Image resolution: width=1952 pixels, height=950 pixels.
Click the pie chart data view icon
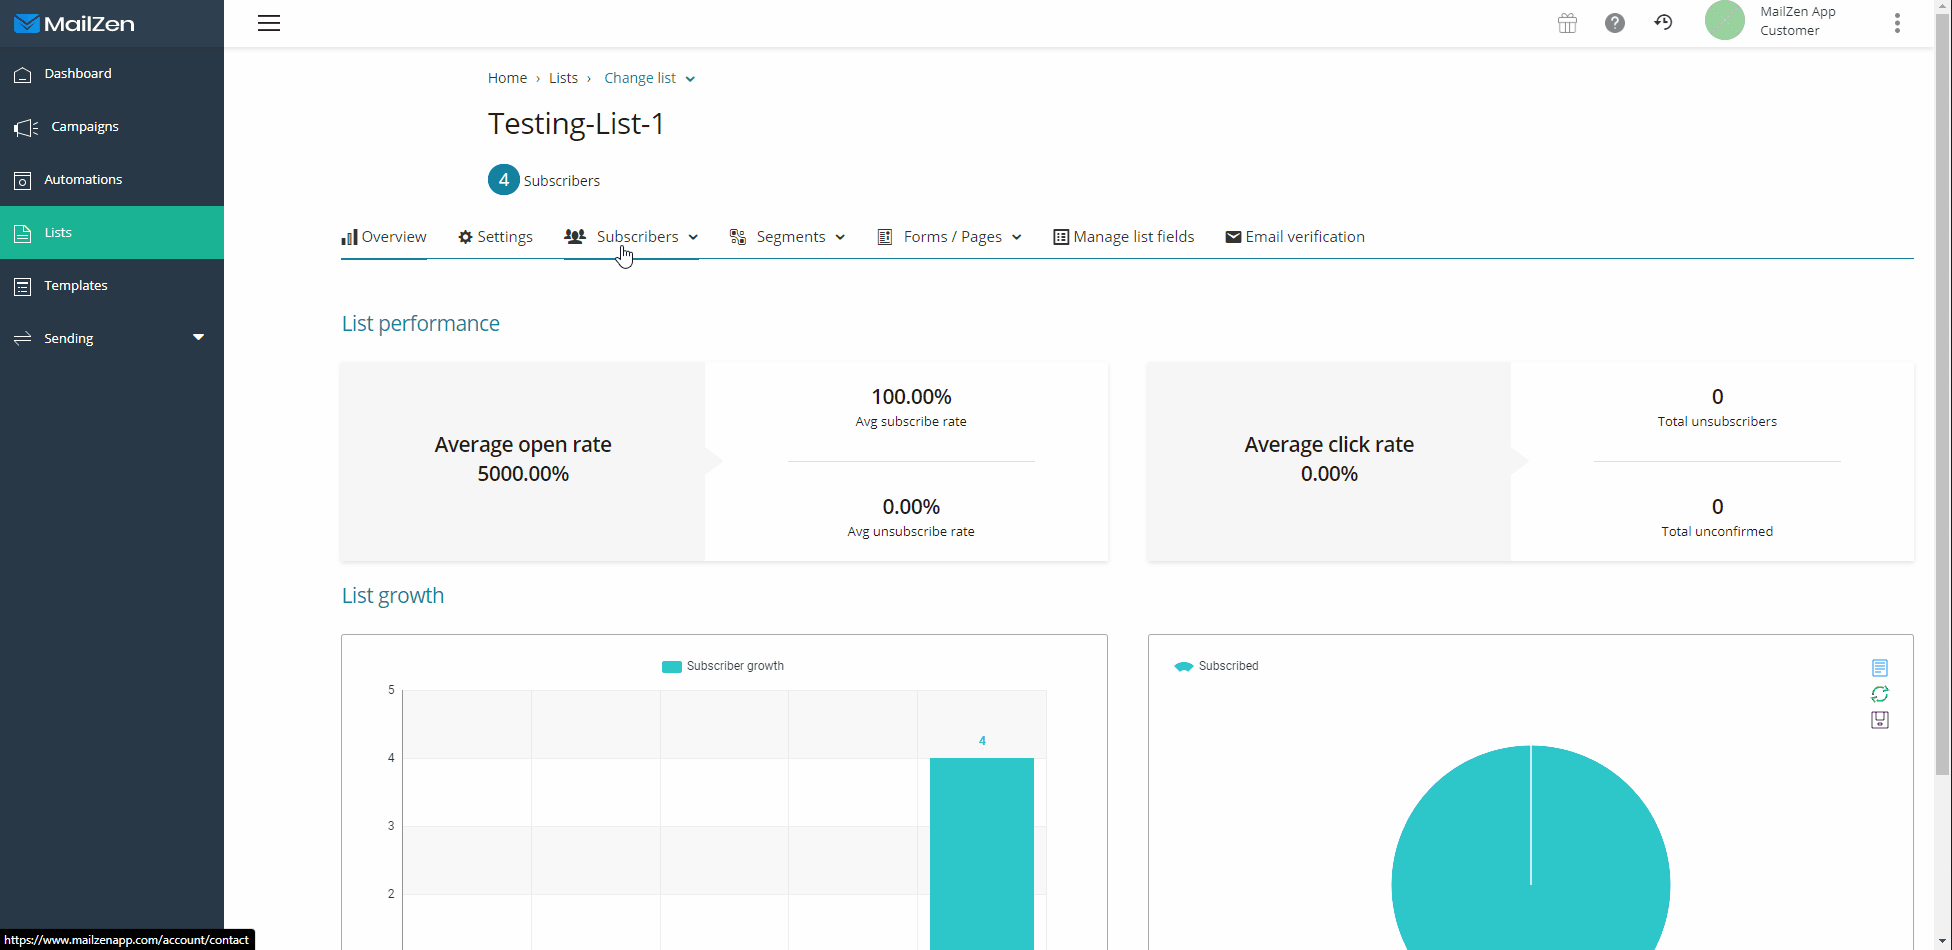(x=1880, y=668)
